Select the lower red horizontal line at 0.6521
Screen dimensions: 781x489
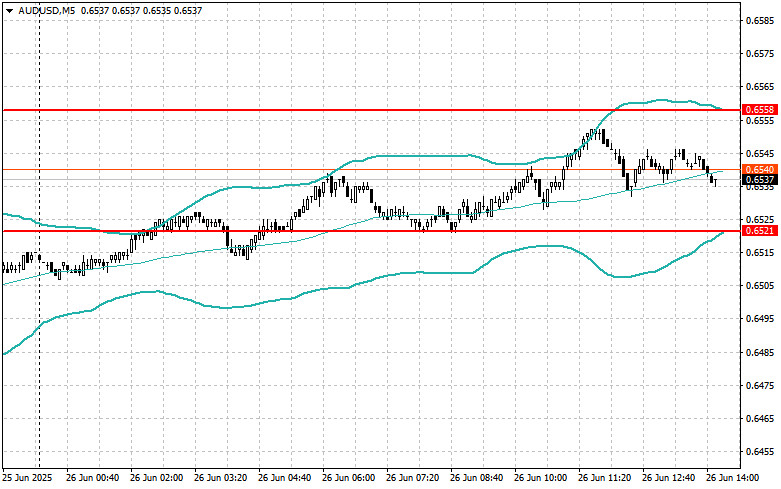371,231
